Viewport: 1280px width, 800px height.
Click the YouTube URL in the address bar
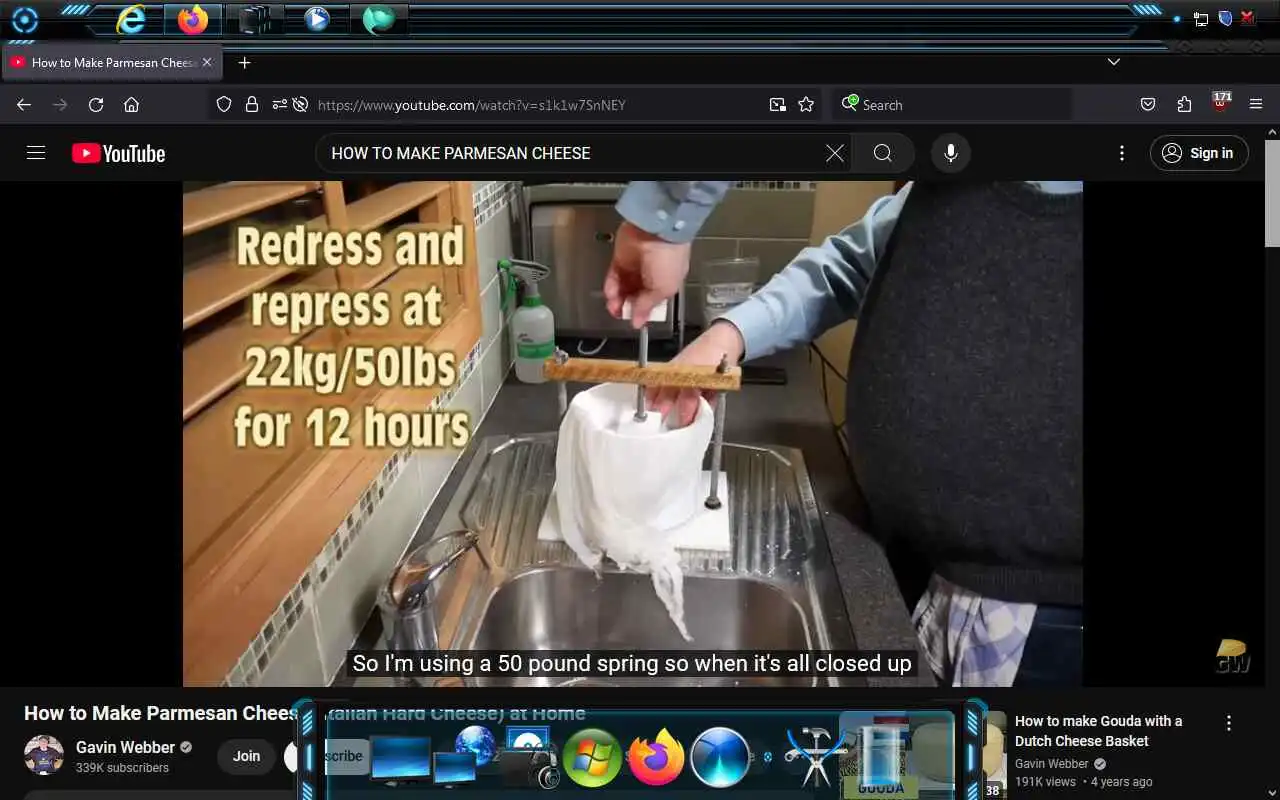pos(471,105)
